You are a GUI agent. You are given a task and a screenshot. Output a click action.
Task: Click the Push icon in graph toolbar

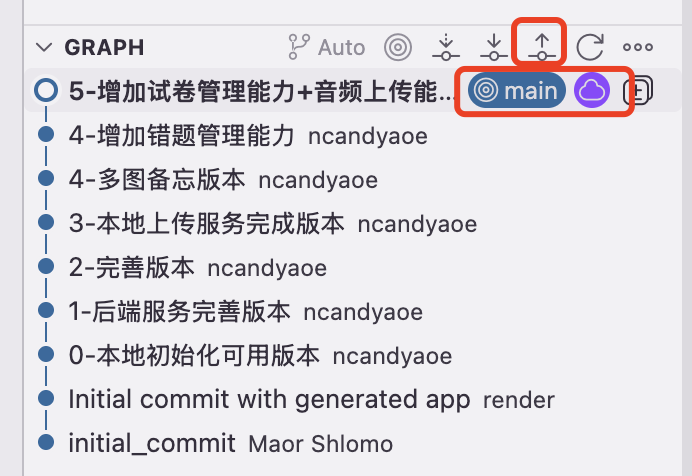pyautogui.click(x=542, y=47)
